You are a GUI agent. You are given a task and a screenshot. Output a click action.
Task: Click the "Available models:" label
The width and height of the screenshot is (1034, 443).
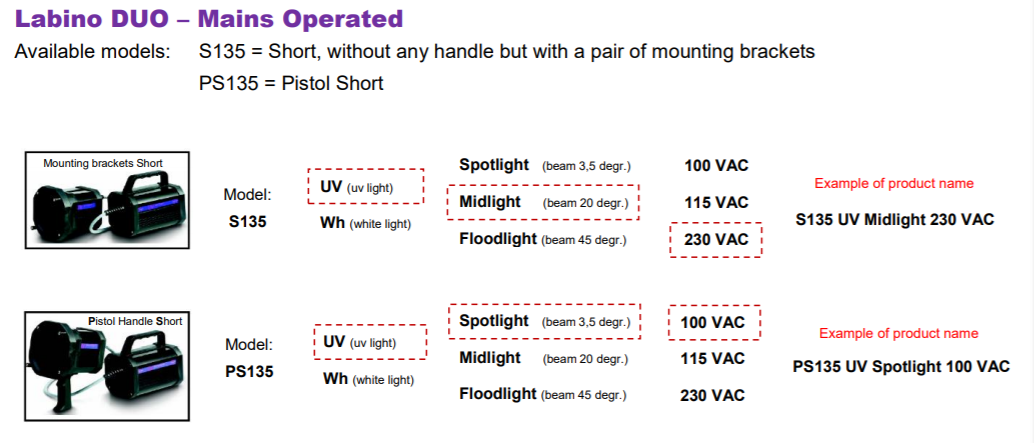[x=92, y=51]
